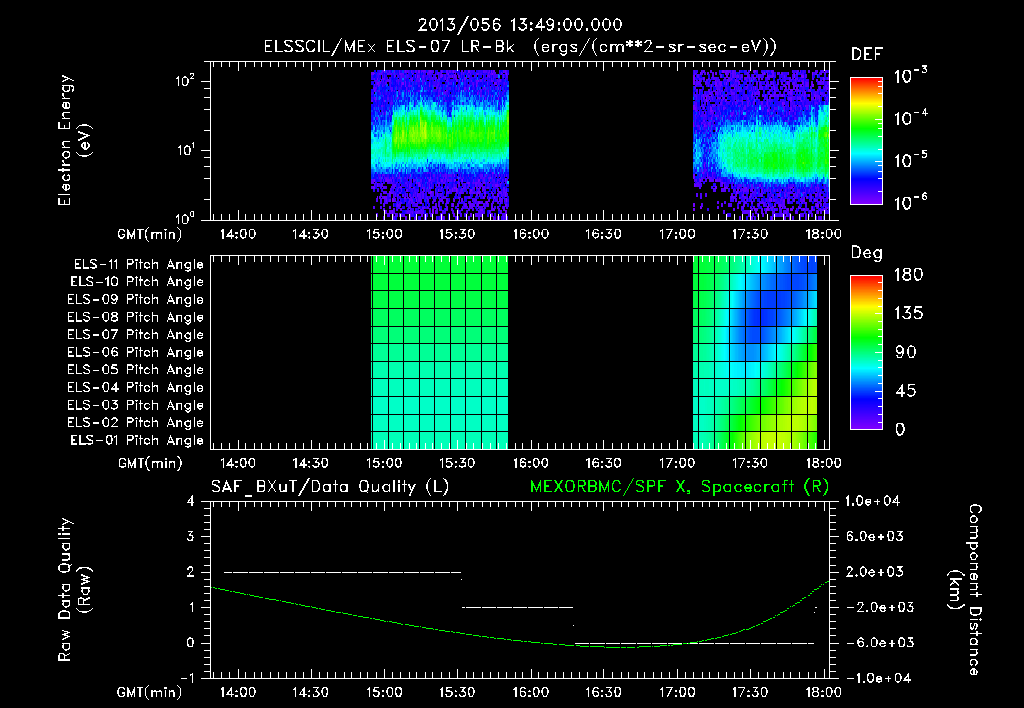Click the 10^-6 DEF scale value
Image resolution: width=1024 pixels, height=708 pixels.
(x=910, y=202)
